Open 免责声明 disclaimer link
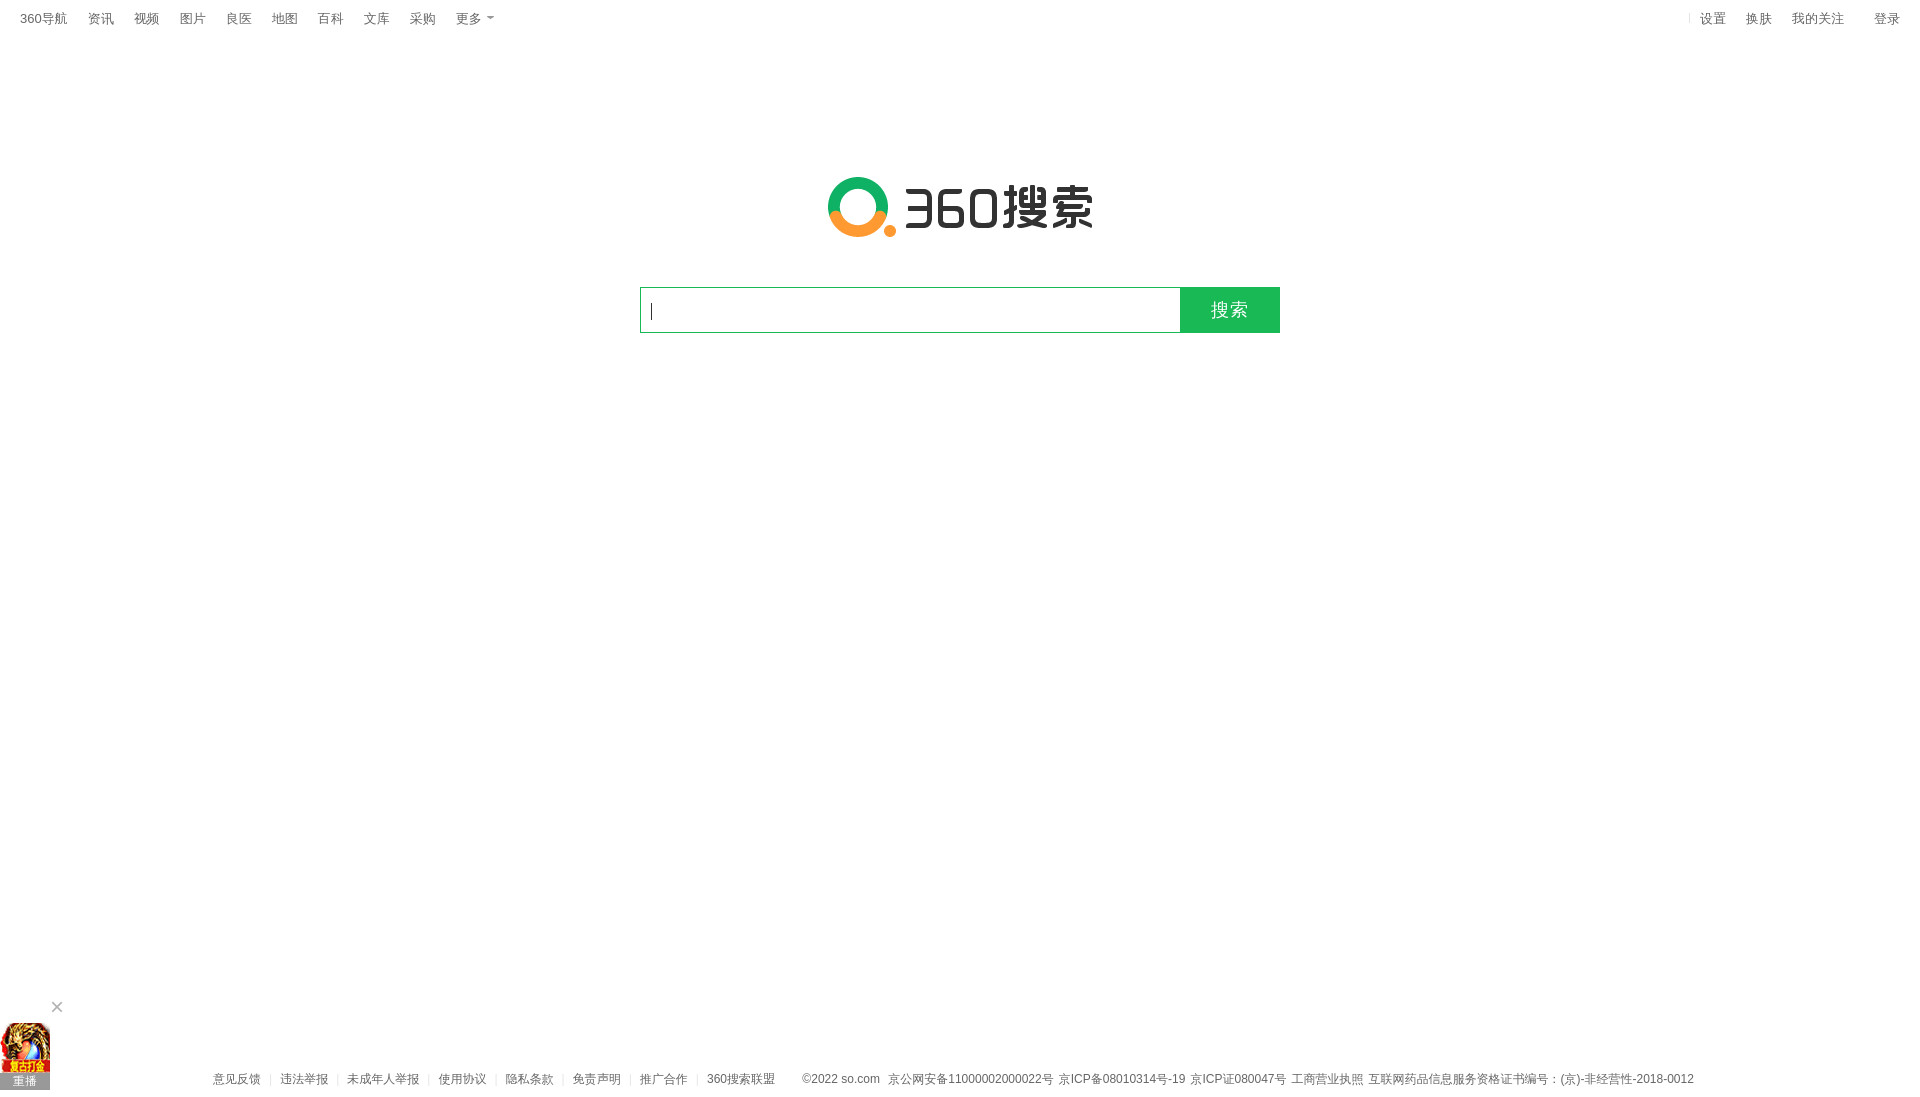The width and height of the screenshot is (1920, 1097). click(597, 1080)
